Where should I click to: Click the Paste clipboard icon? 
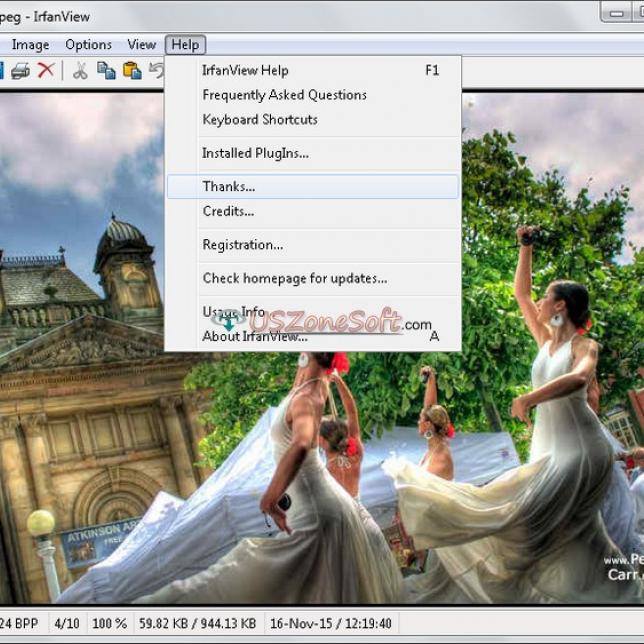point(132,70)
